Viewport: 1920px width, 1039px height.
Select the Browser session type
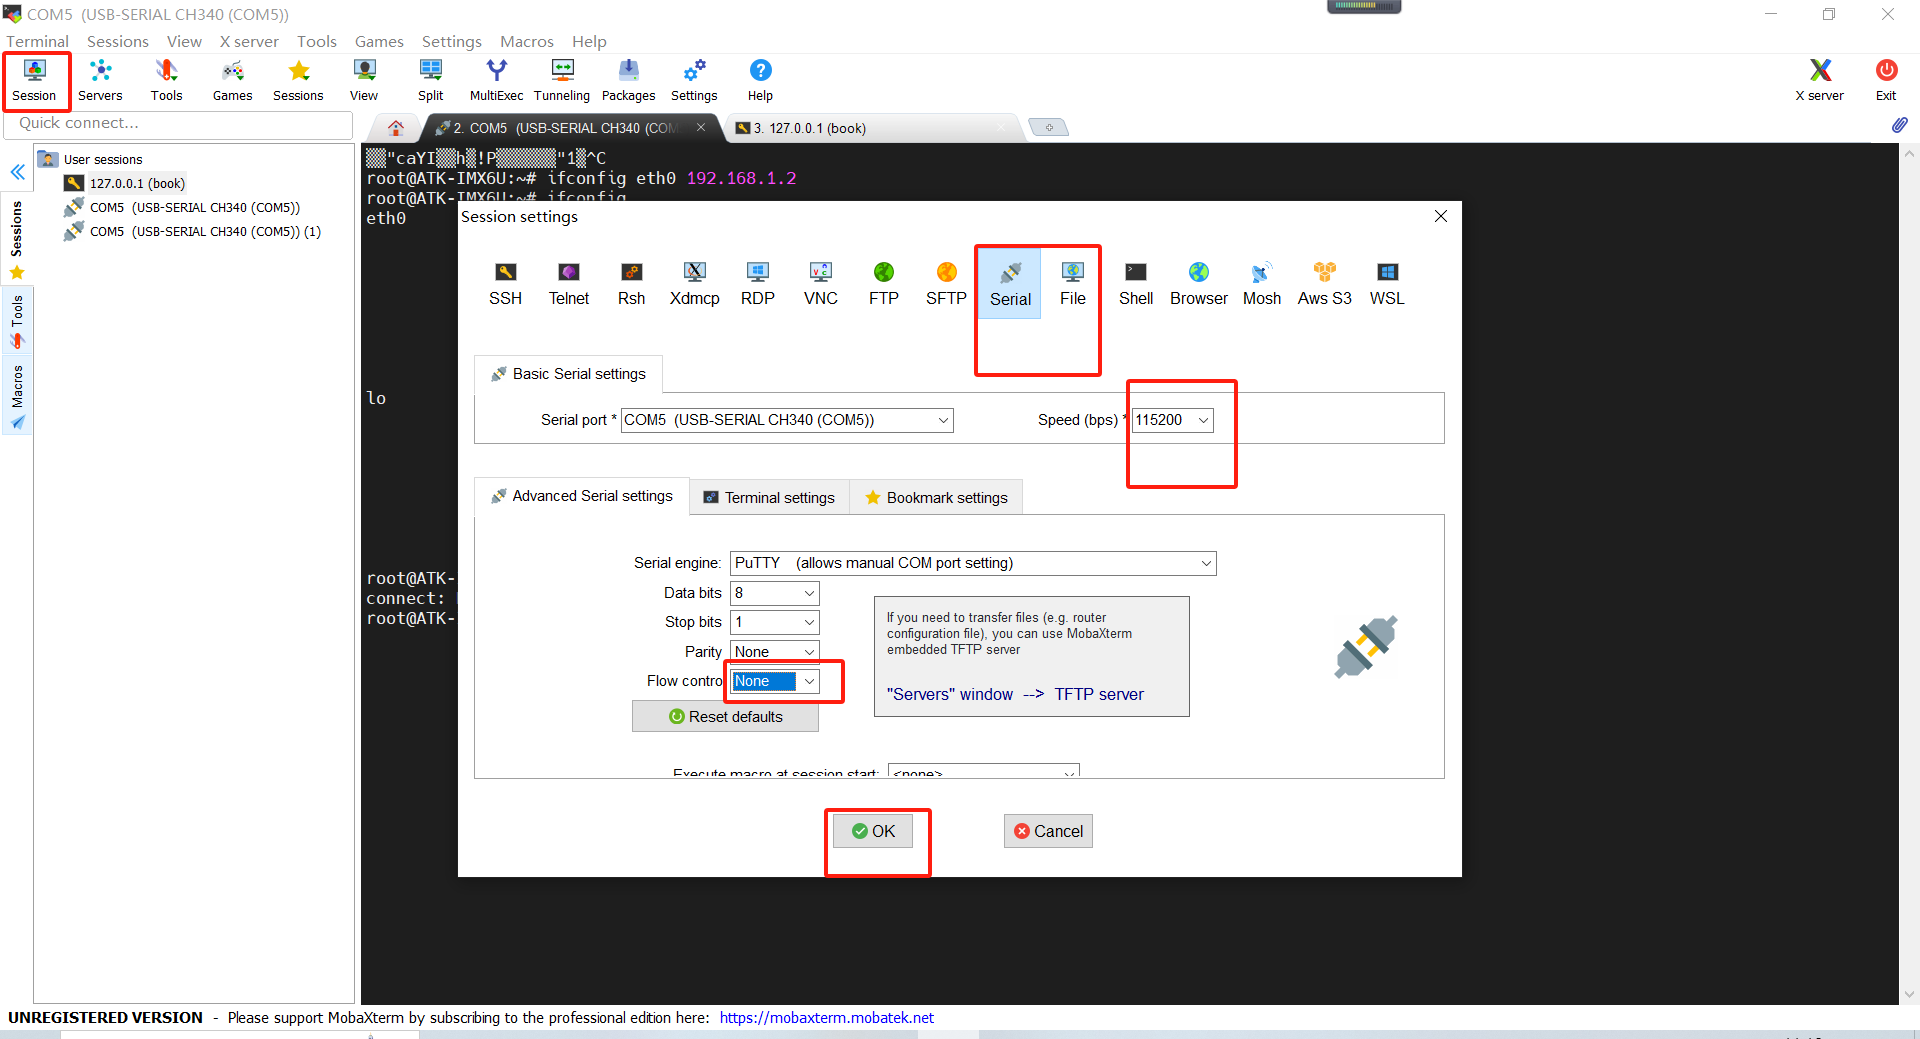point(1199,284)
